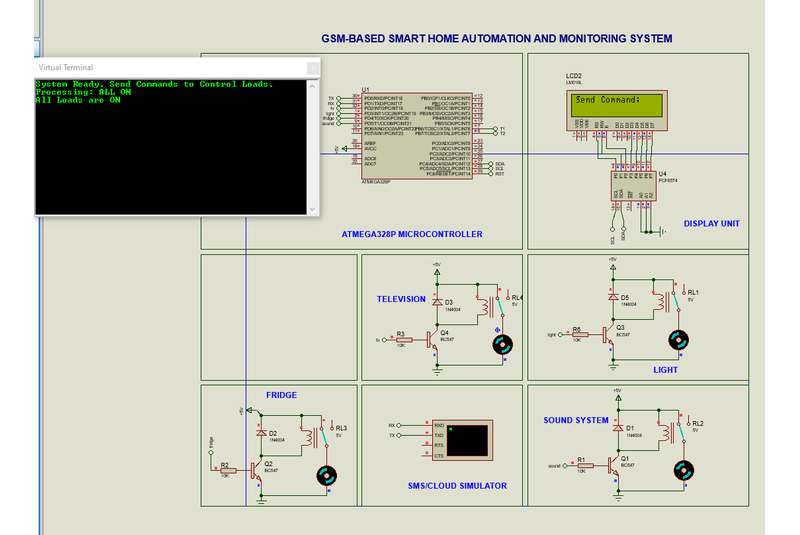Viewport: 800px width, 535px height.
Task: Select diode D2 in the Fridge circuit
Action: tap(261, 433)
